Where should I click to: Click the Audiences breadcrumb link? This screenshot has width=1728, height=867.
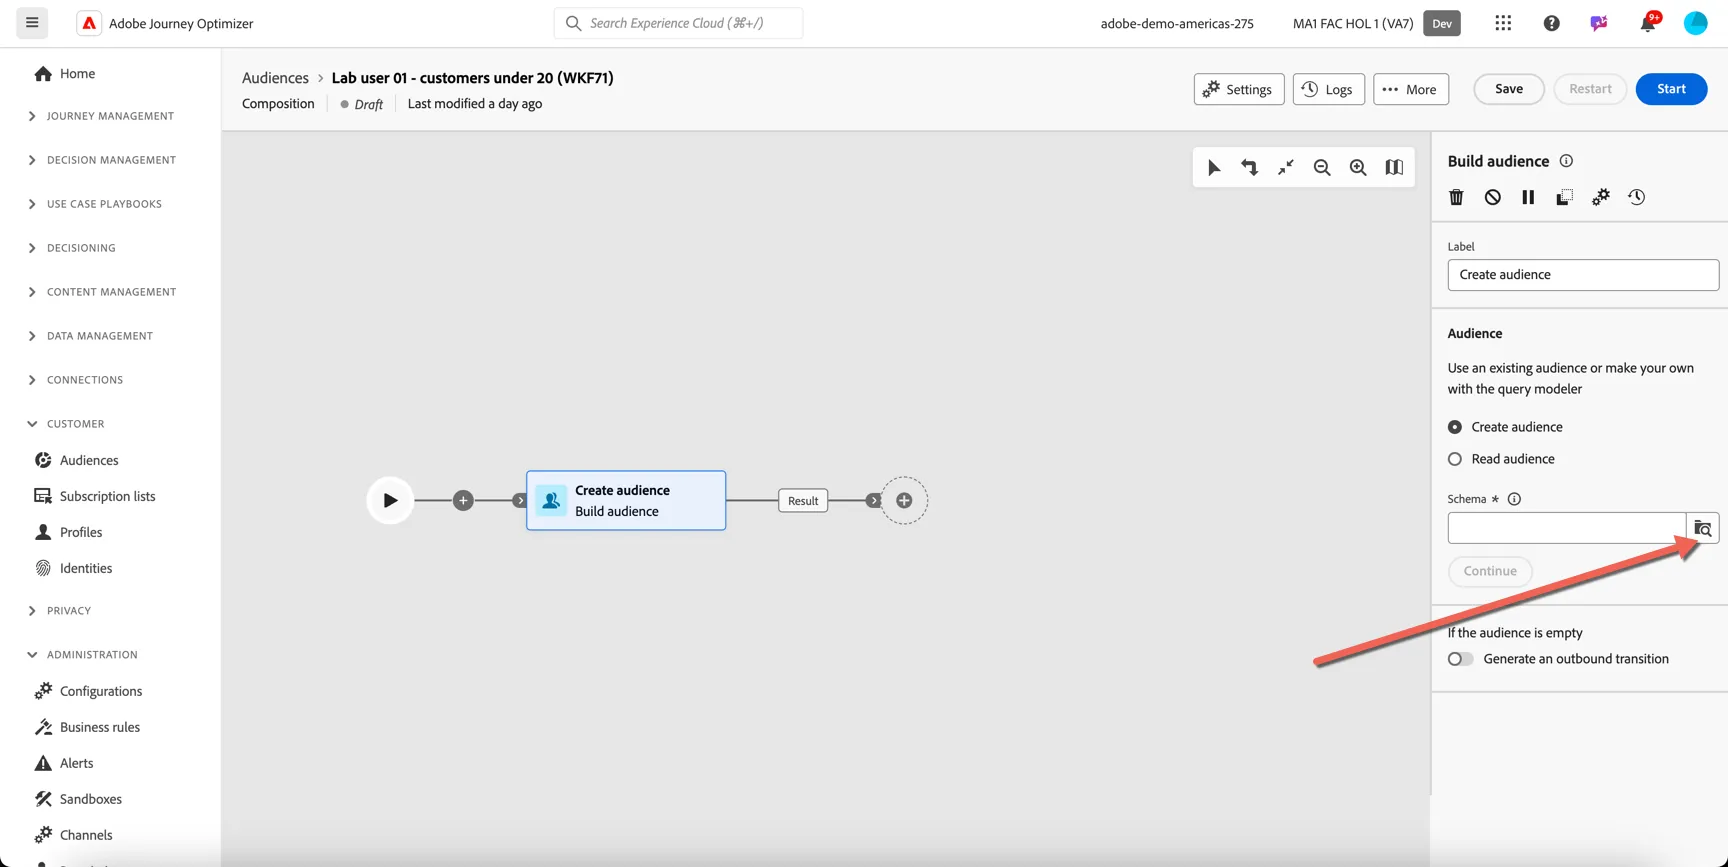click(275, 77)
